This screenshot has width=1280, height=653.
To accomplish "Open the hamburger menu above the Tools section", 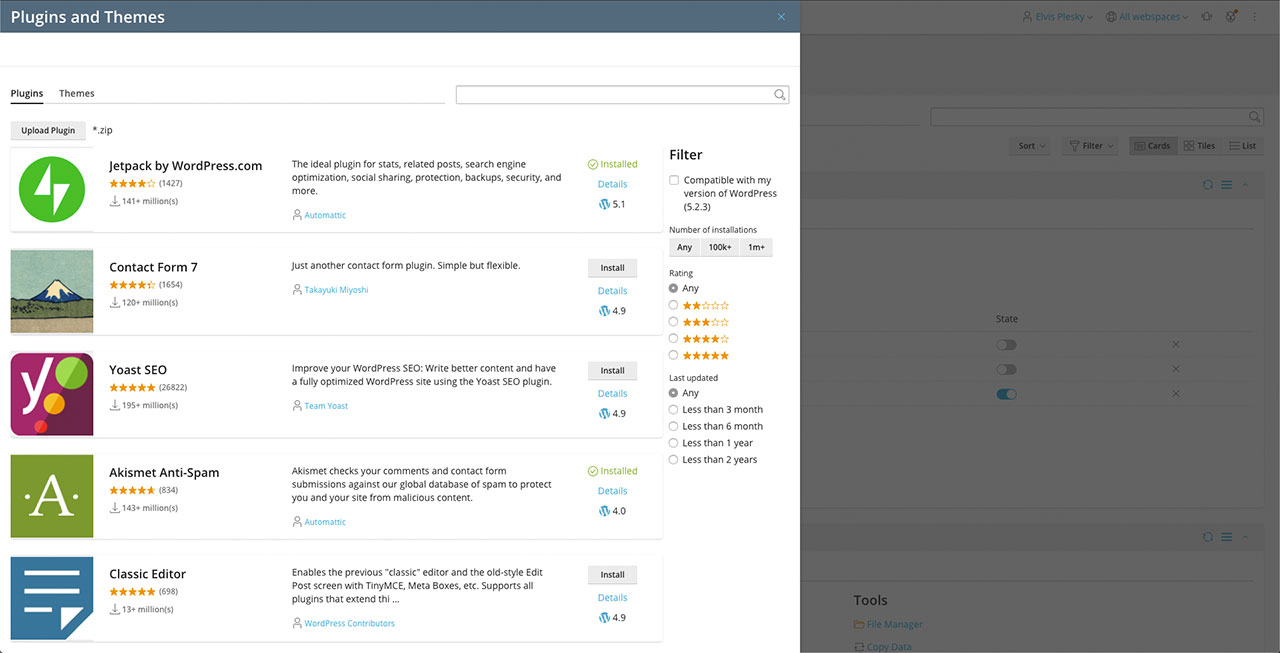I will click(1226, 537).
